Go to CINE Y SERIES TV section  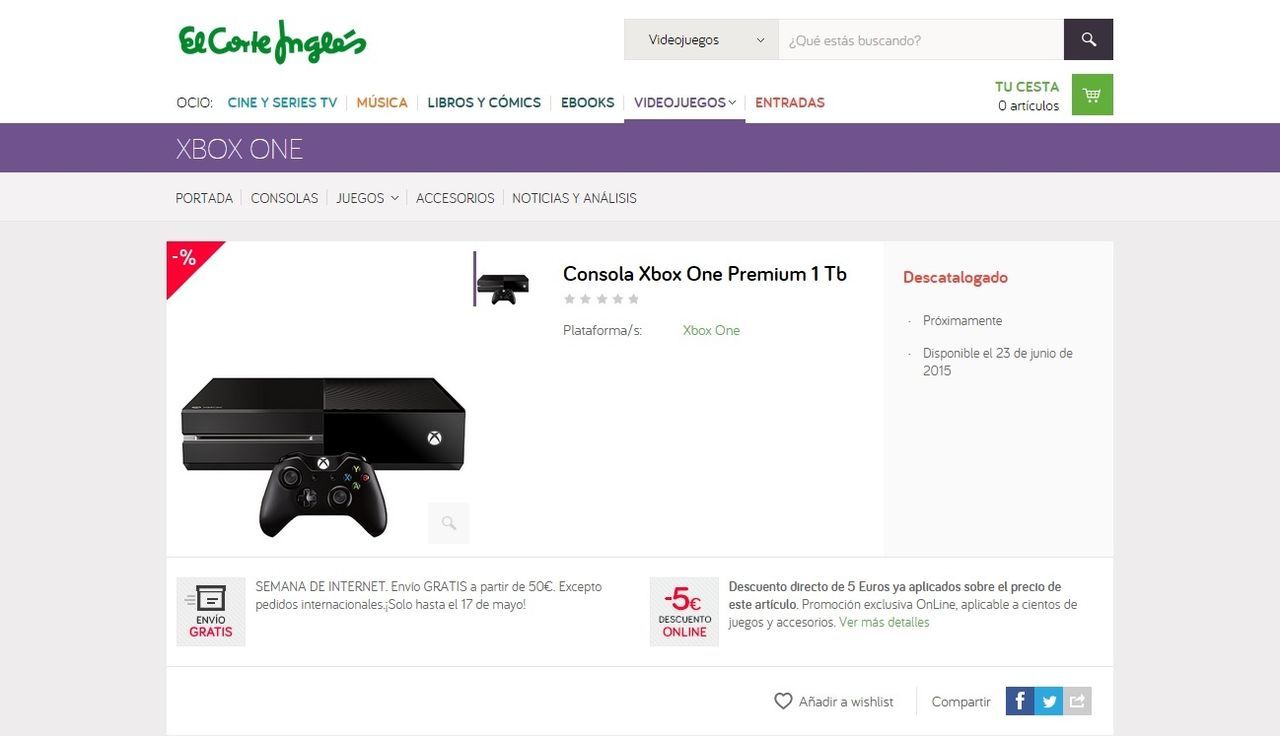coord(282,102)
